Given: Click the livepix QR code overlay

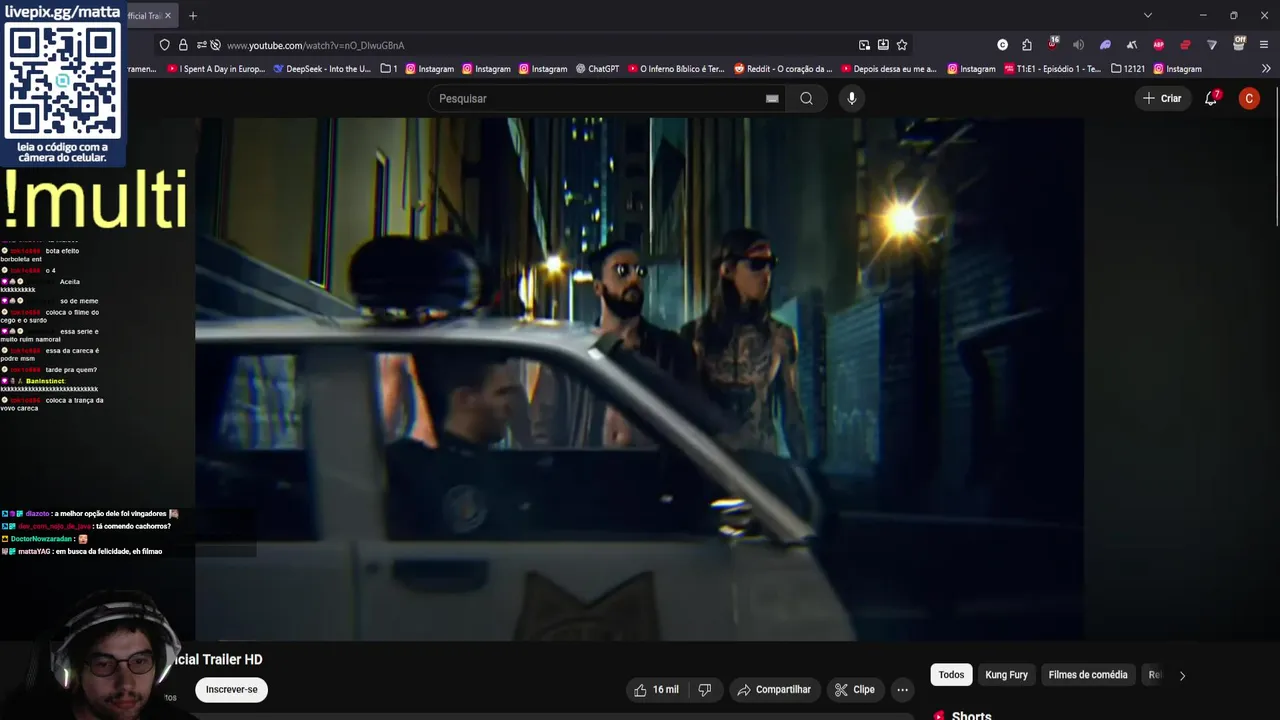Looking at the screenshot, I should tap(63, 80).
